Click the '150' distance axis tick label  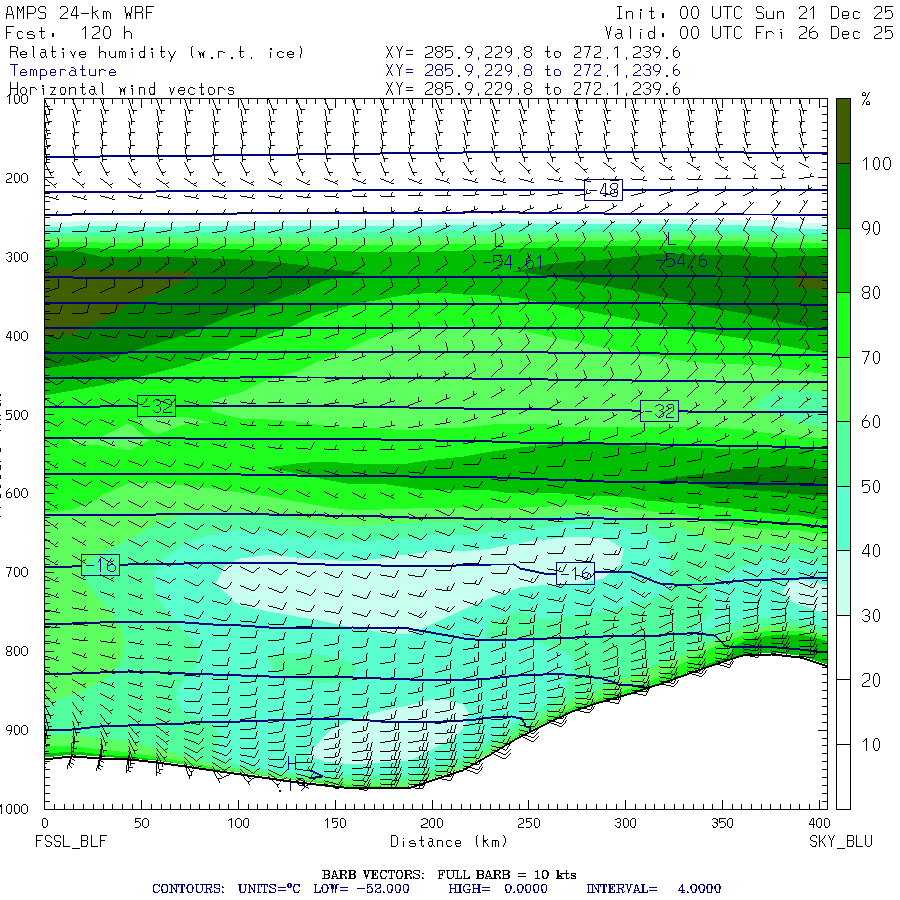point(335,823)
